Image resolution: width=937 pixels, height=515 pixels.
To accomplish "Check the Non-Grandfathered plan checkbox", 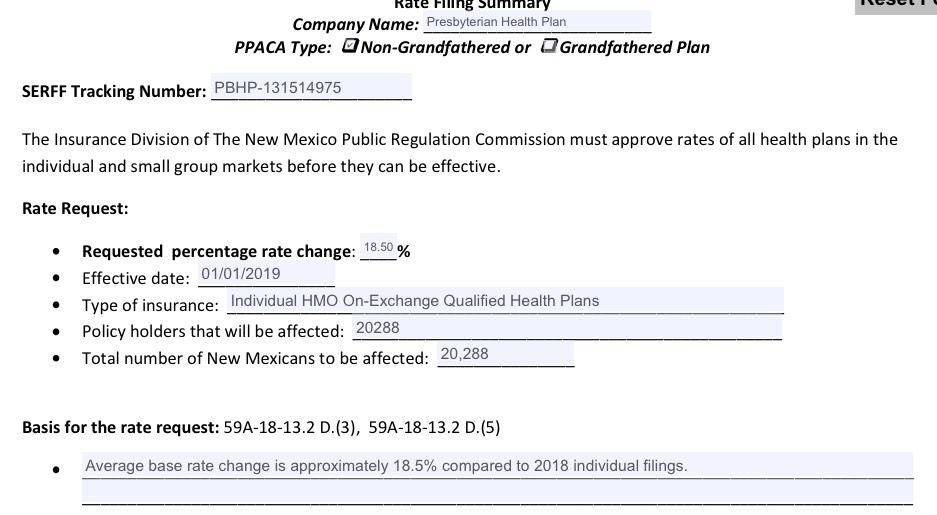I will click(x=350, y=46).
